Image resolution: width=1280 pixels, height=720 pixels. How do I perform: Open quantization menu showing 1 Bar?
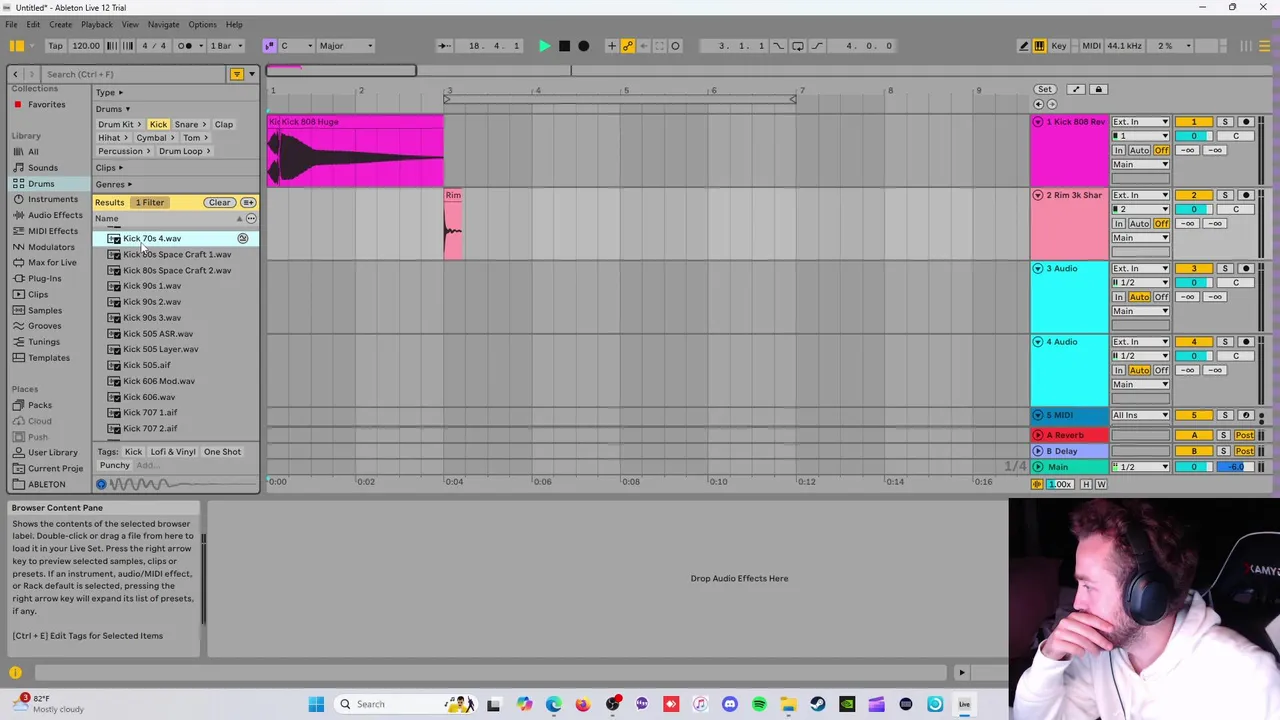[226, 46]
